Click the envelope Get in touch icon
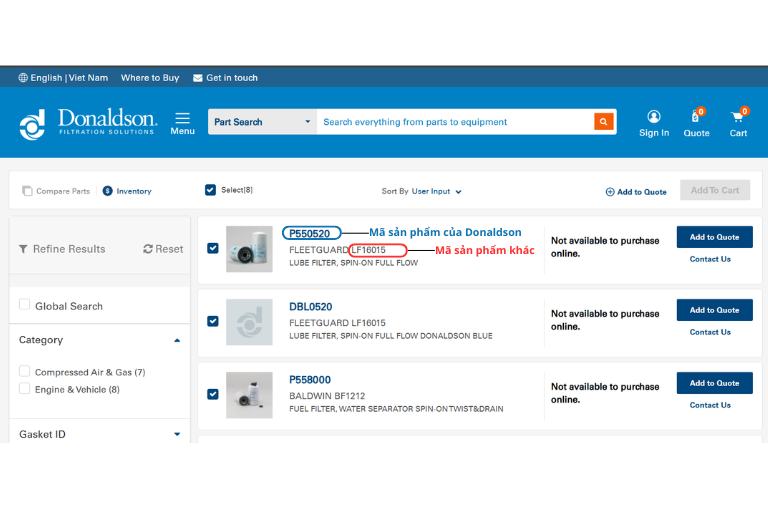This screenshot has height=509, width=768. tap(198, 78)
